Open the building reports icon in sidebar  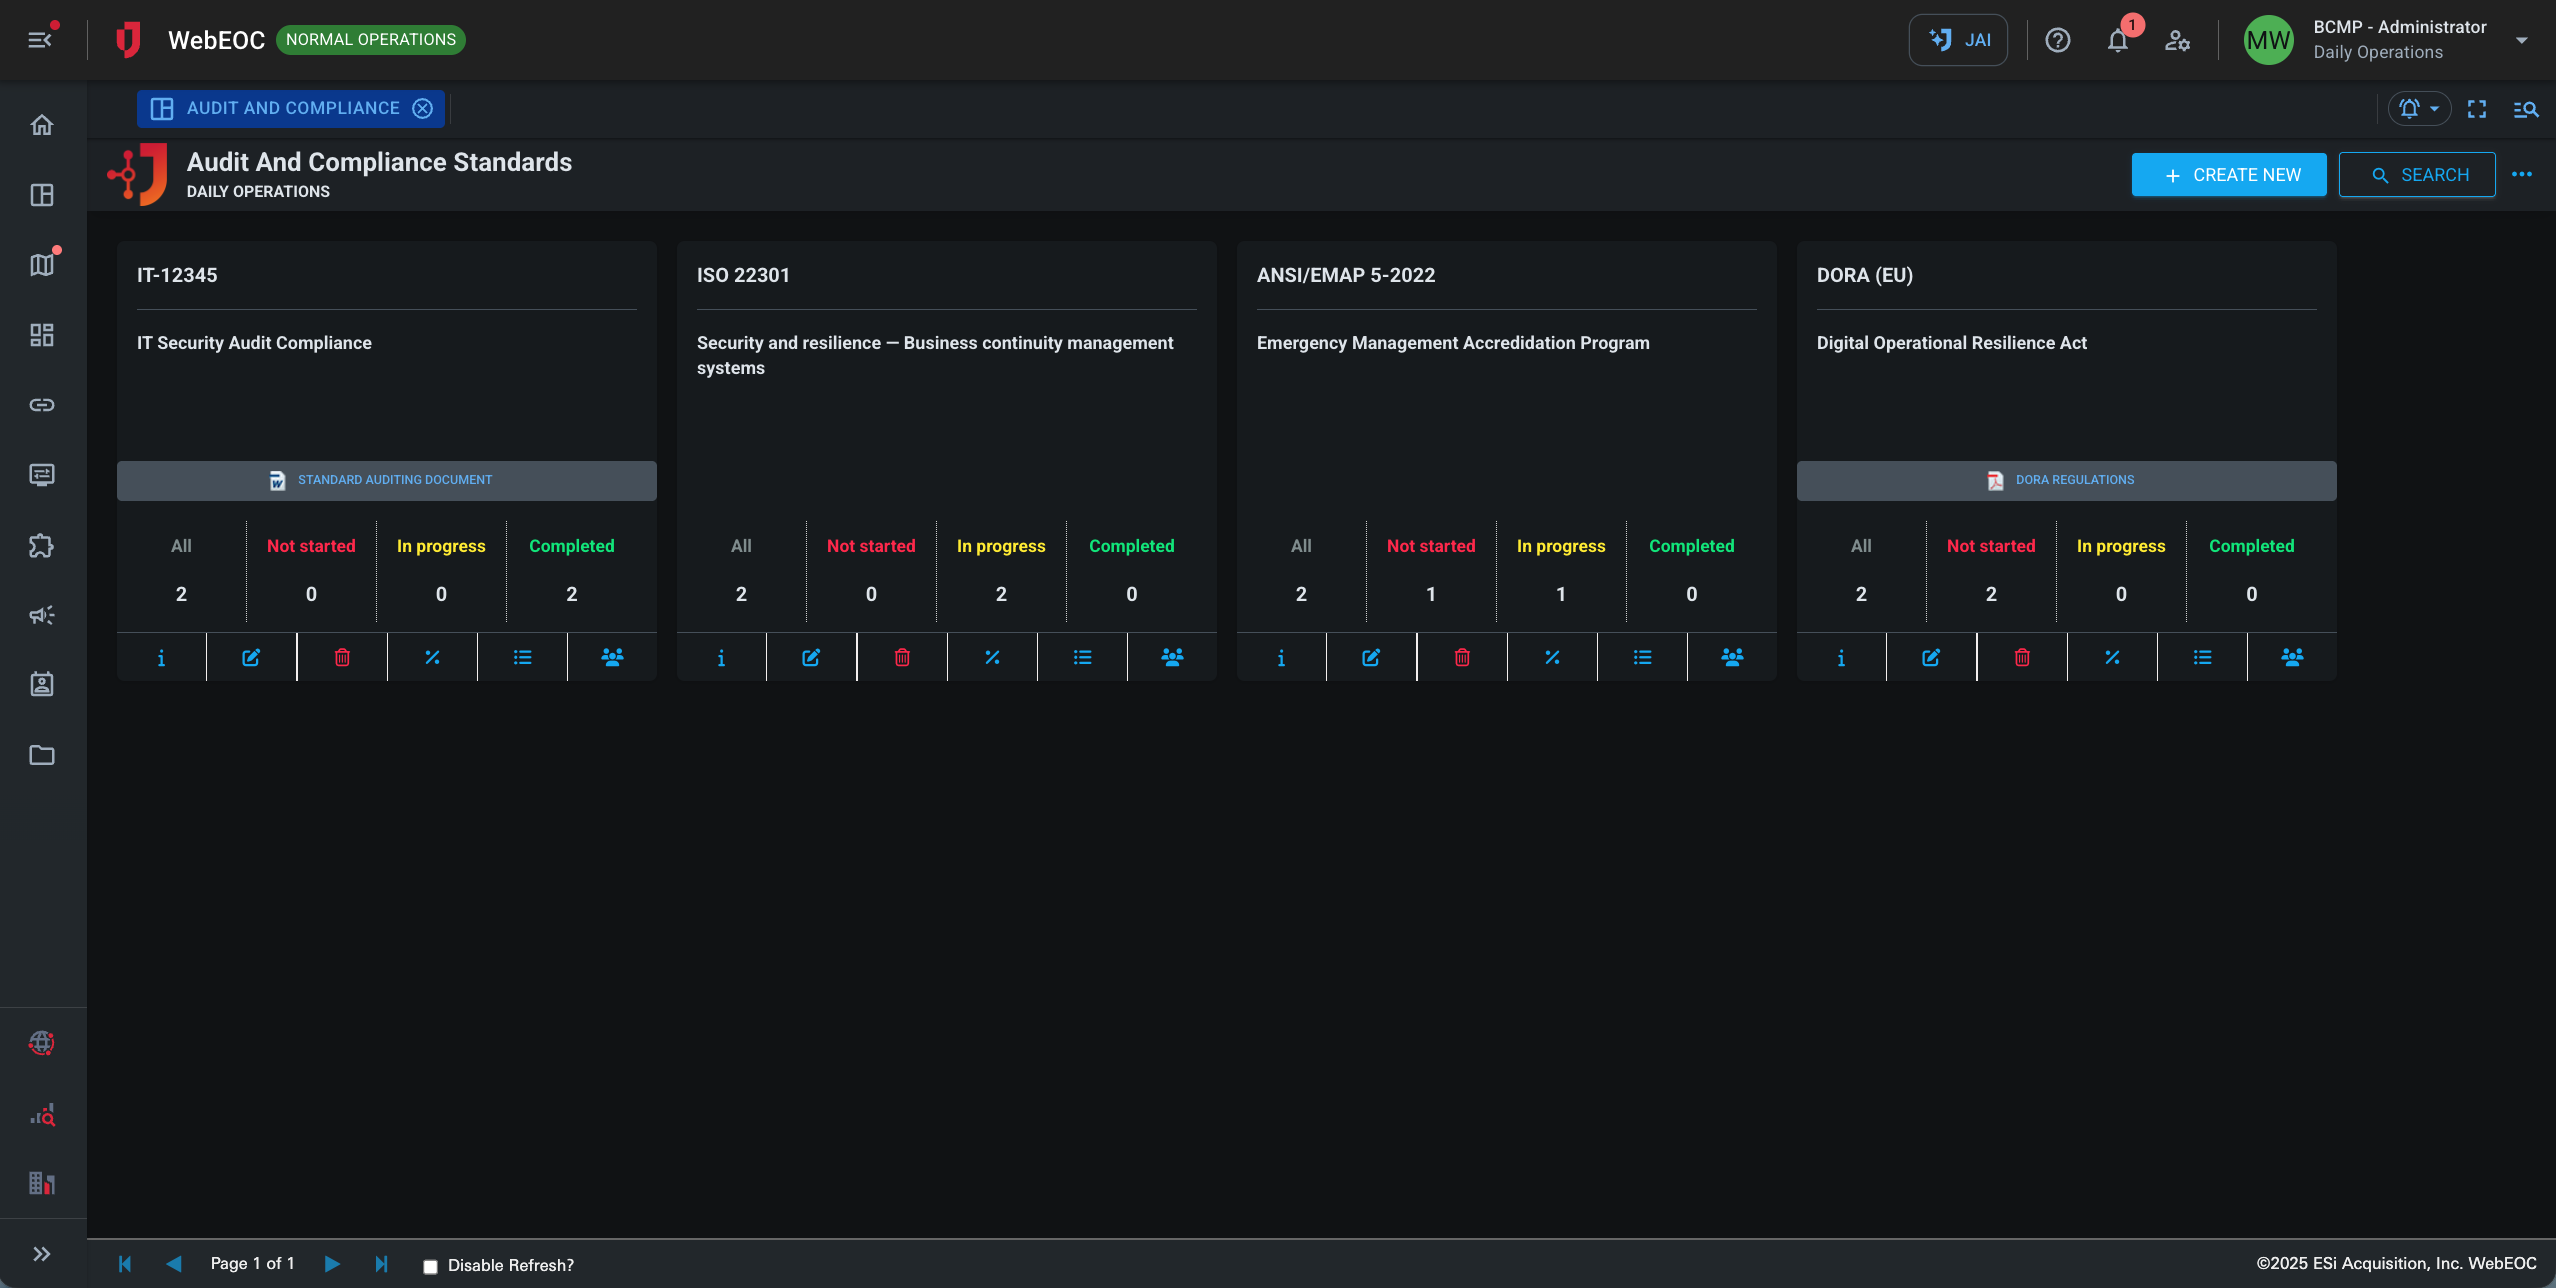(x=41, y=1184)
